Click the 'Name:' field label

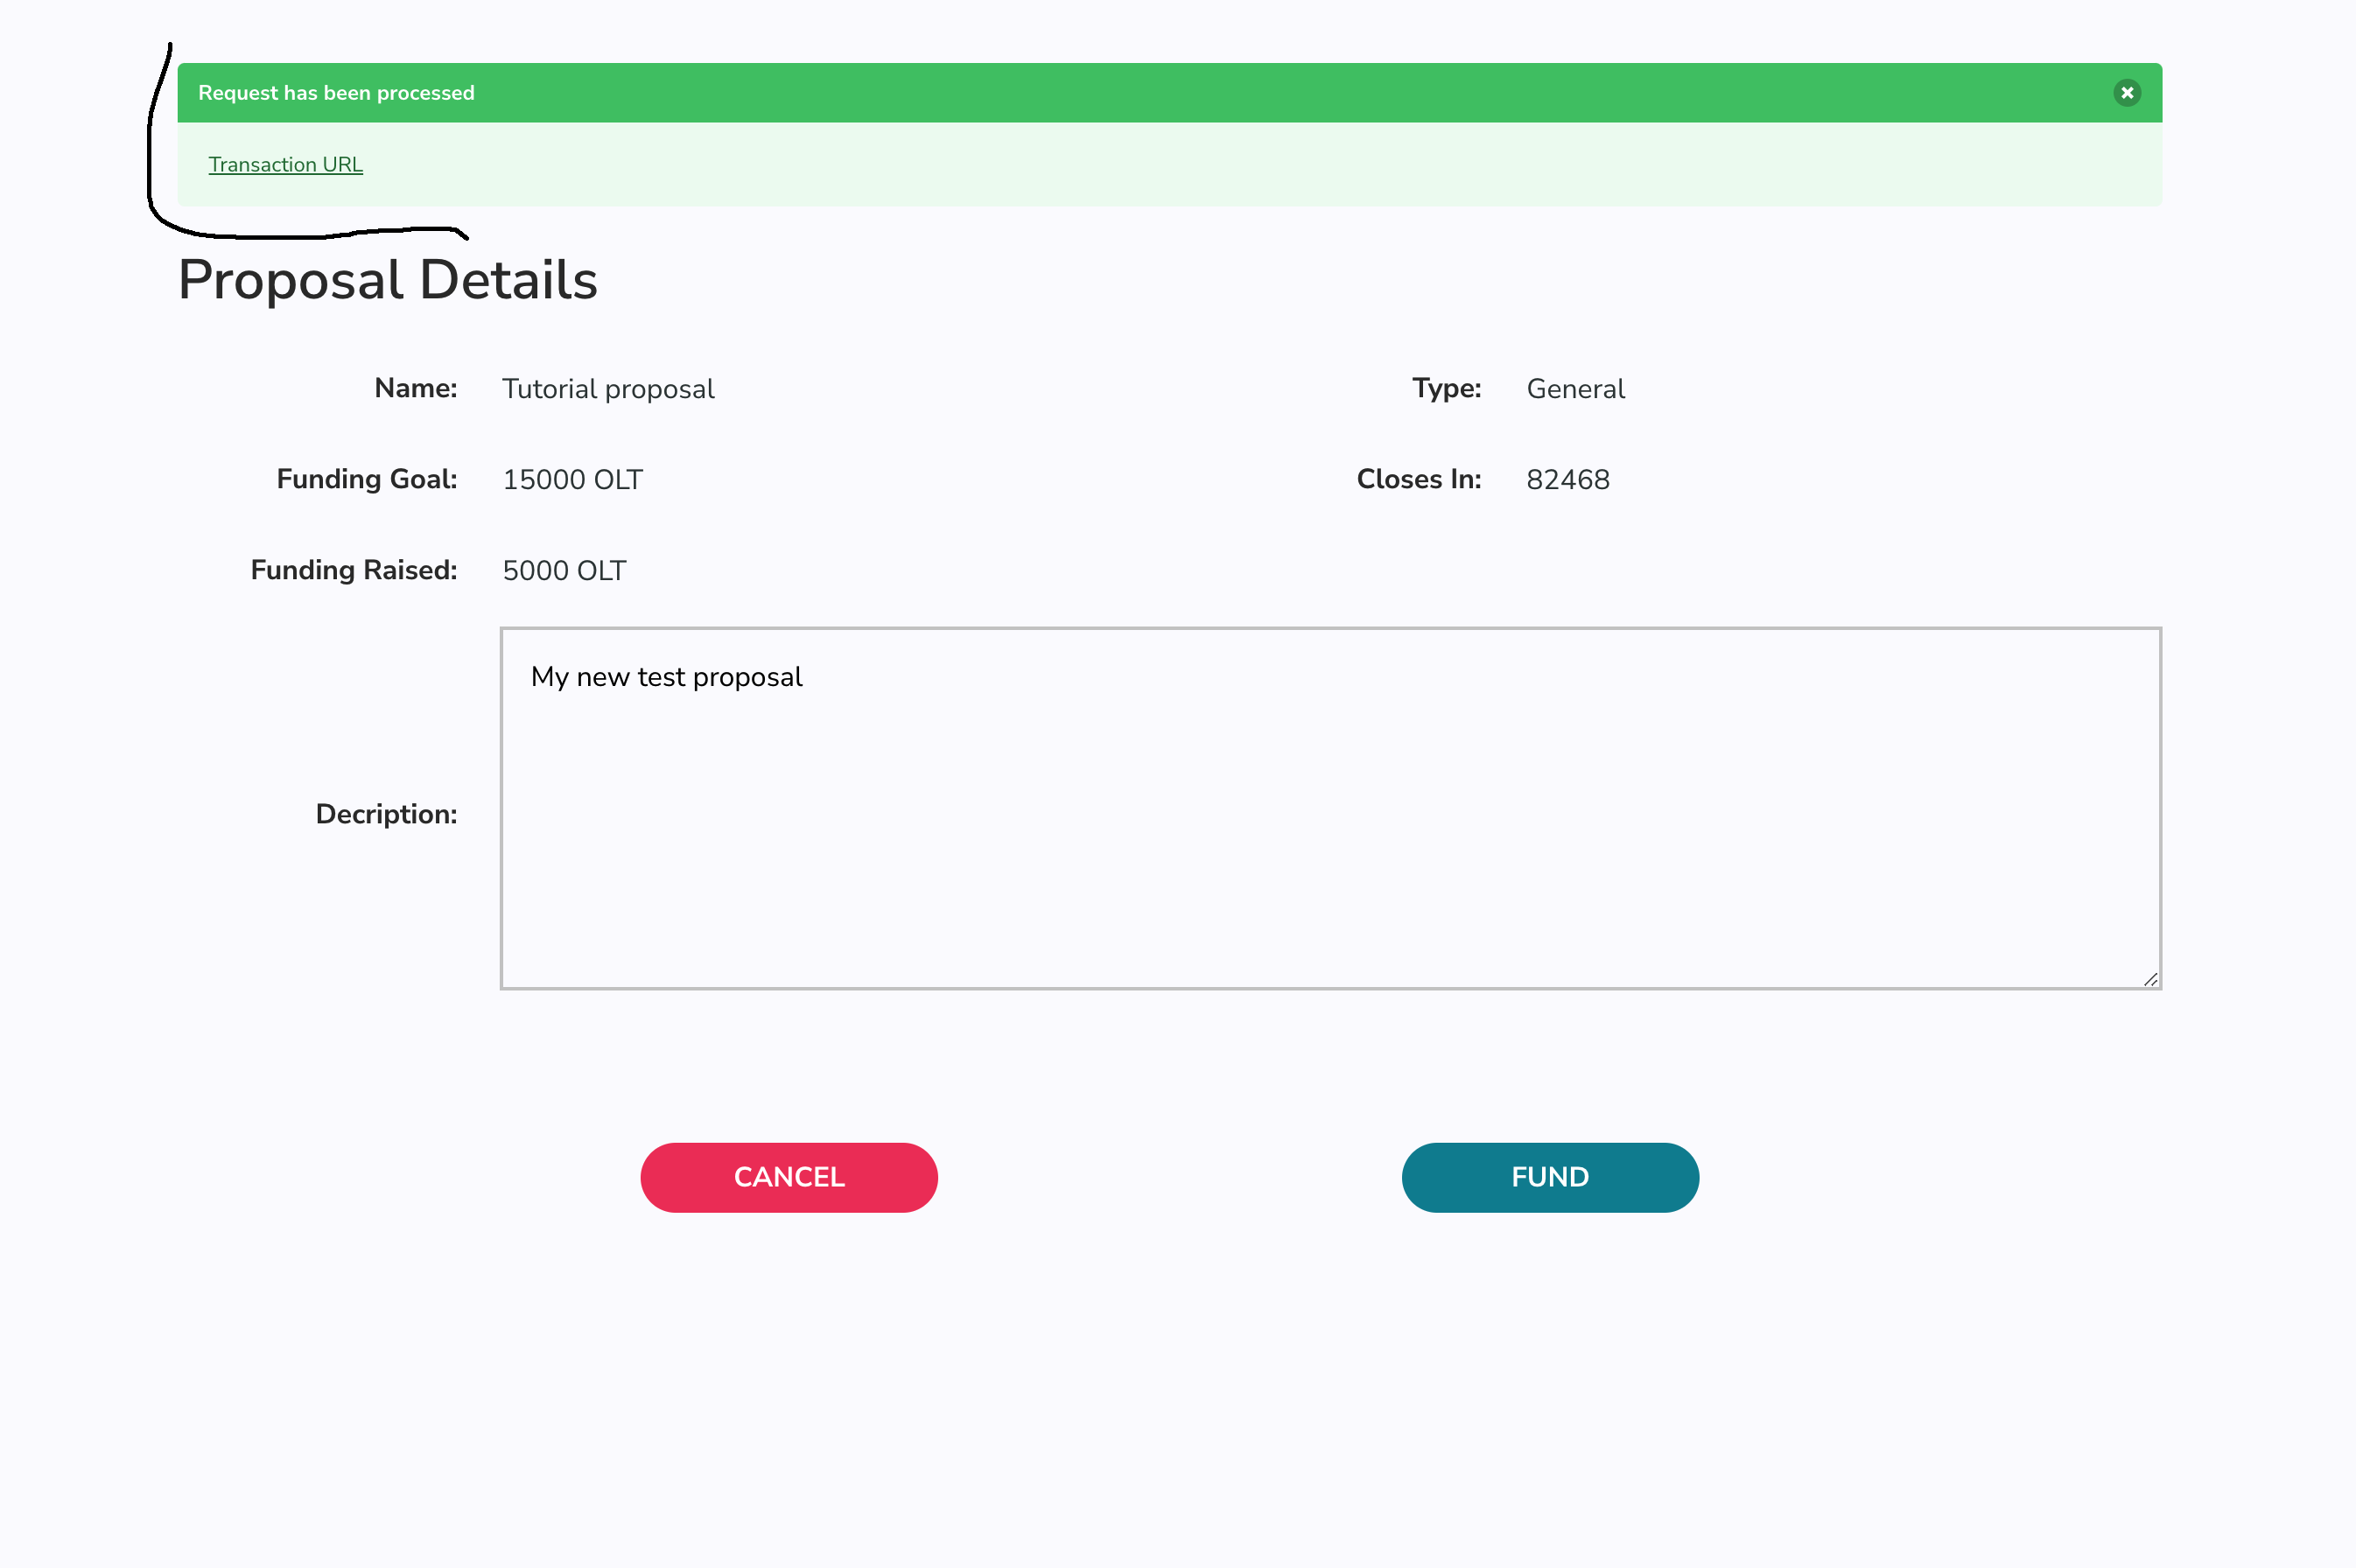pos(415,388)
